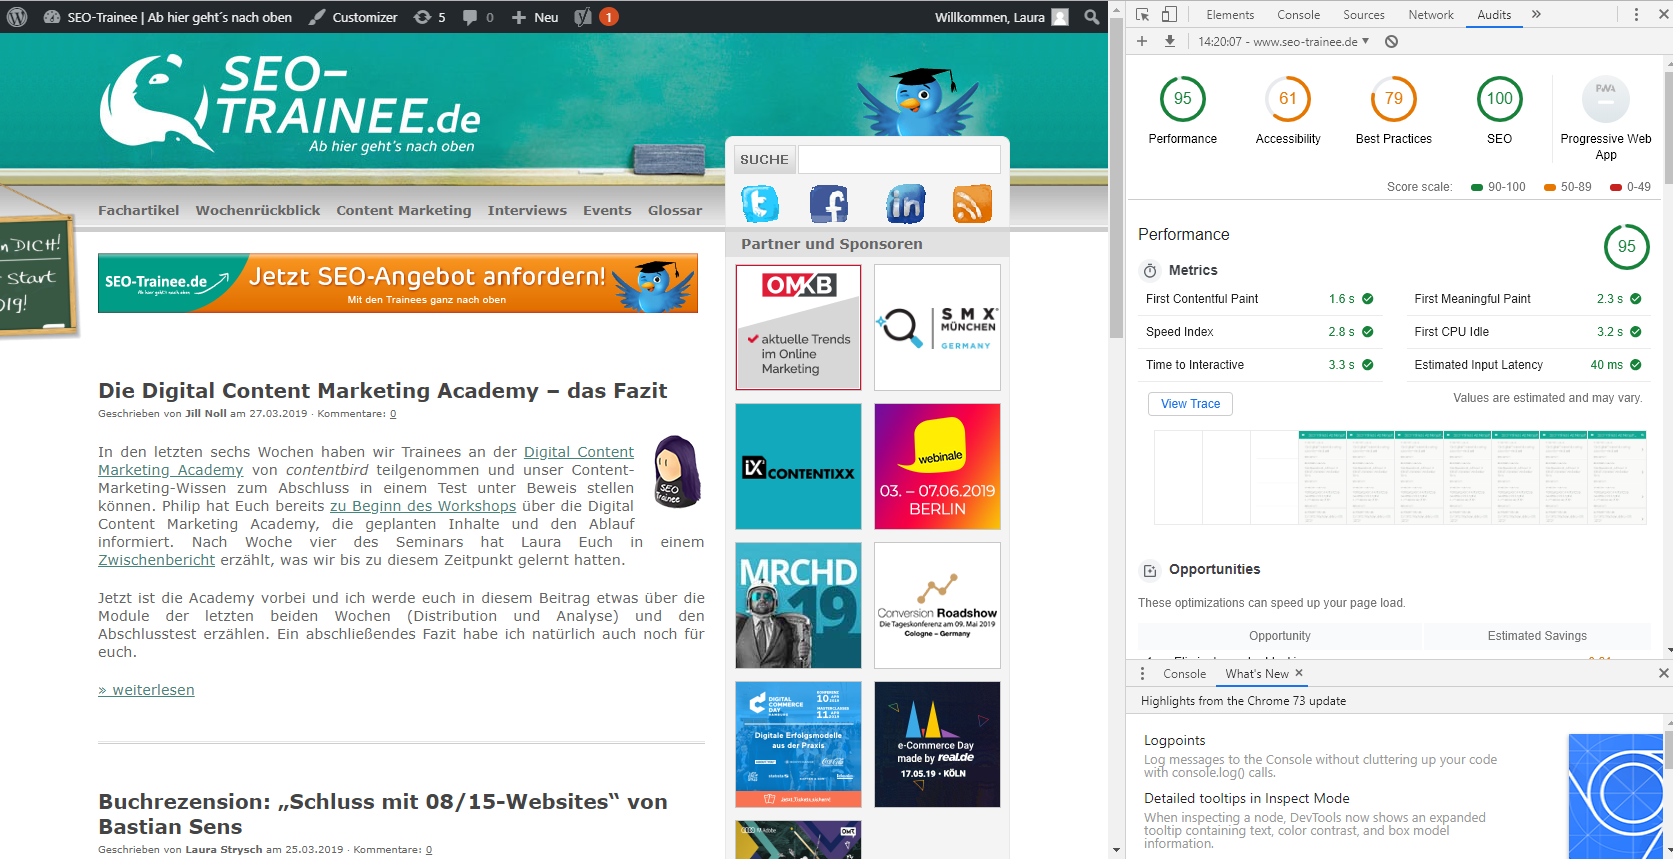1673x859 pixels.
Task: Jump to the Performance score gauge 95
Action: (x=1183, y=99)
